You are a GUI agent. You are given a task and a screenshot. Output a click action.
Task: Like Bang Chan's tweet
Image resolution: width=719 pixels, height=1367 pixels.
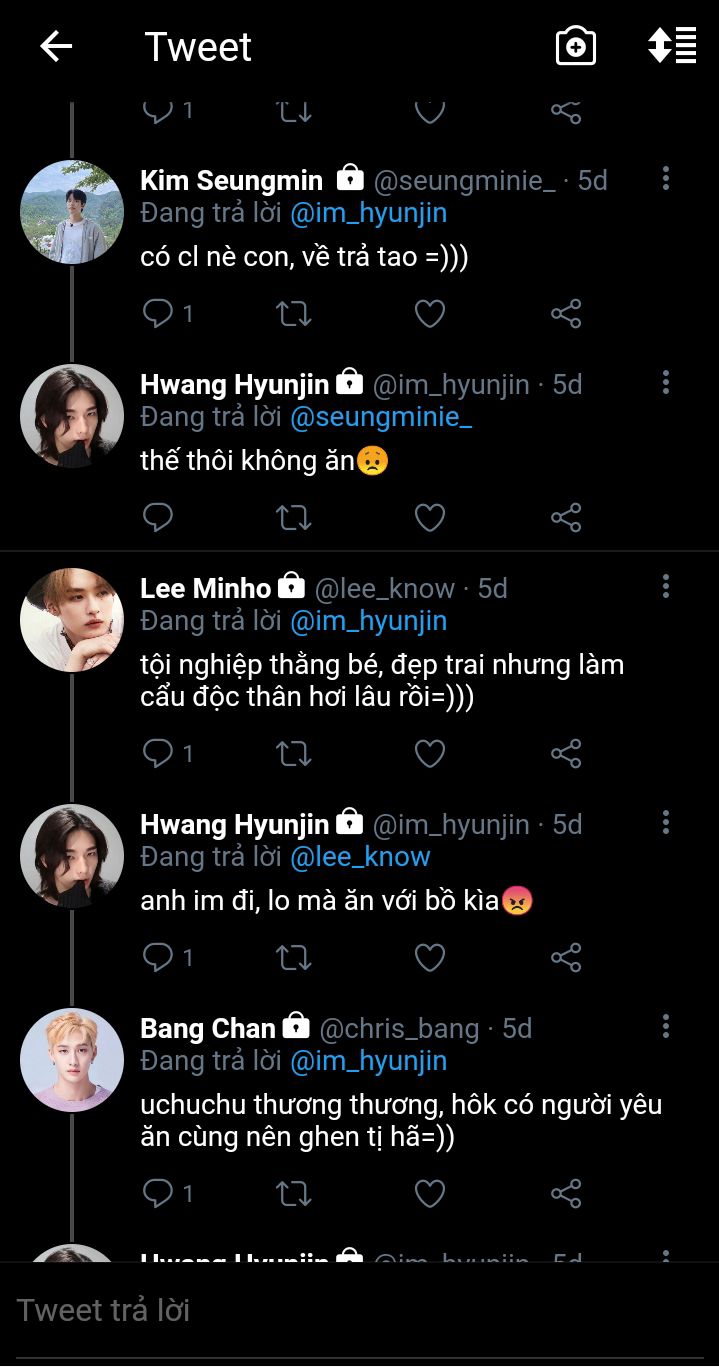pos(430,1193)
